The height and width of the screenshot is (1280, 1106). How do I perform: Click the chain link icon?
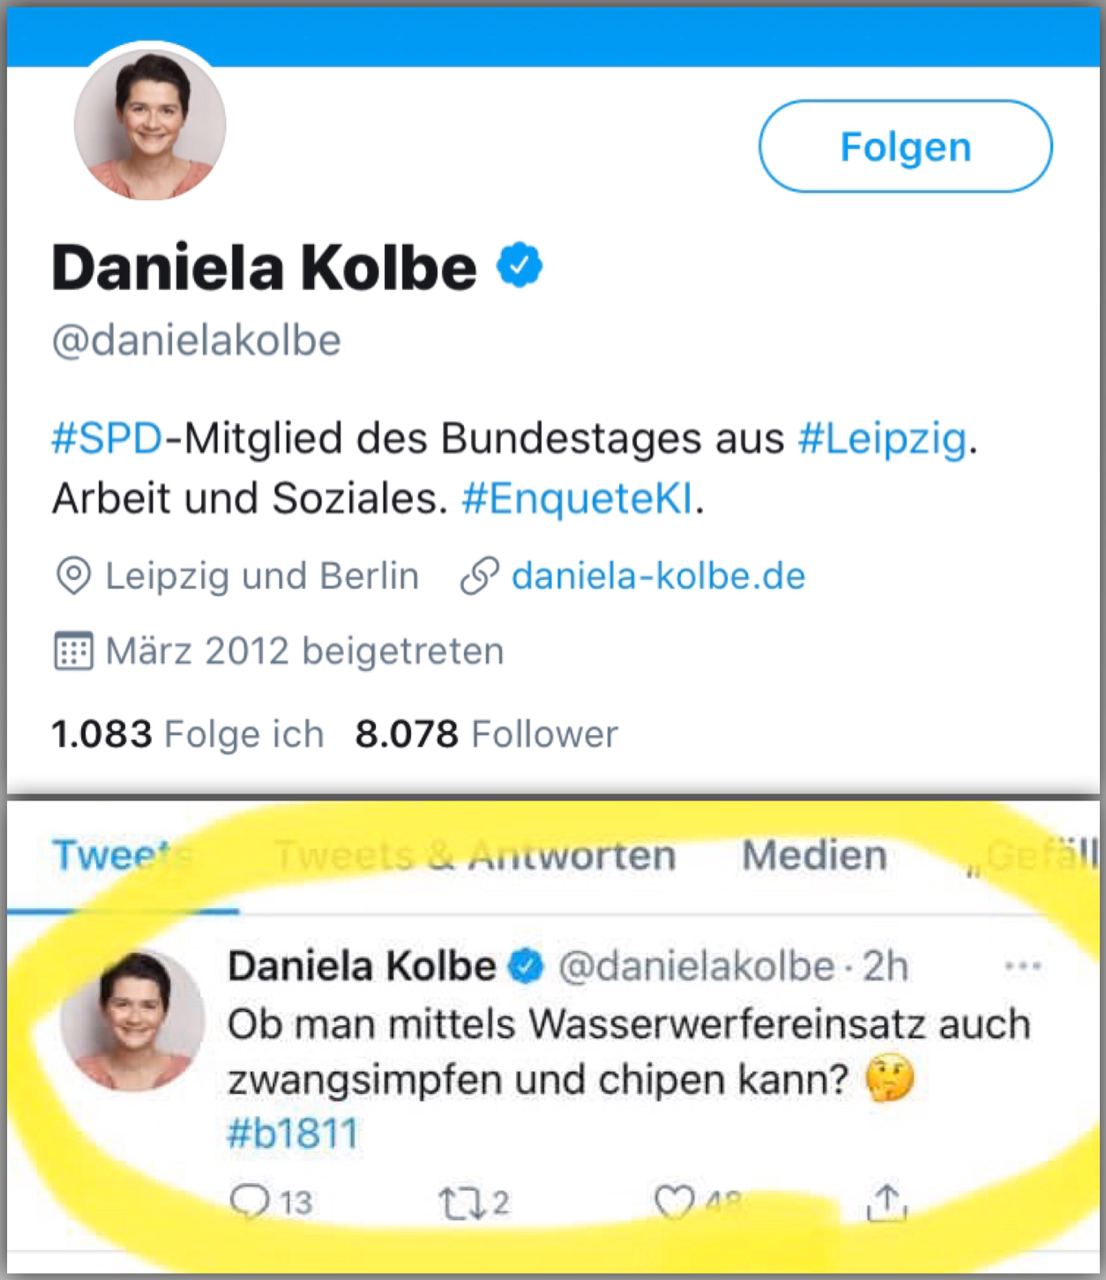click(x=479, y=577)
